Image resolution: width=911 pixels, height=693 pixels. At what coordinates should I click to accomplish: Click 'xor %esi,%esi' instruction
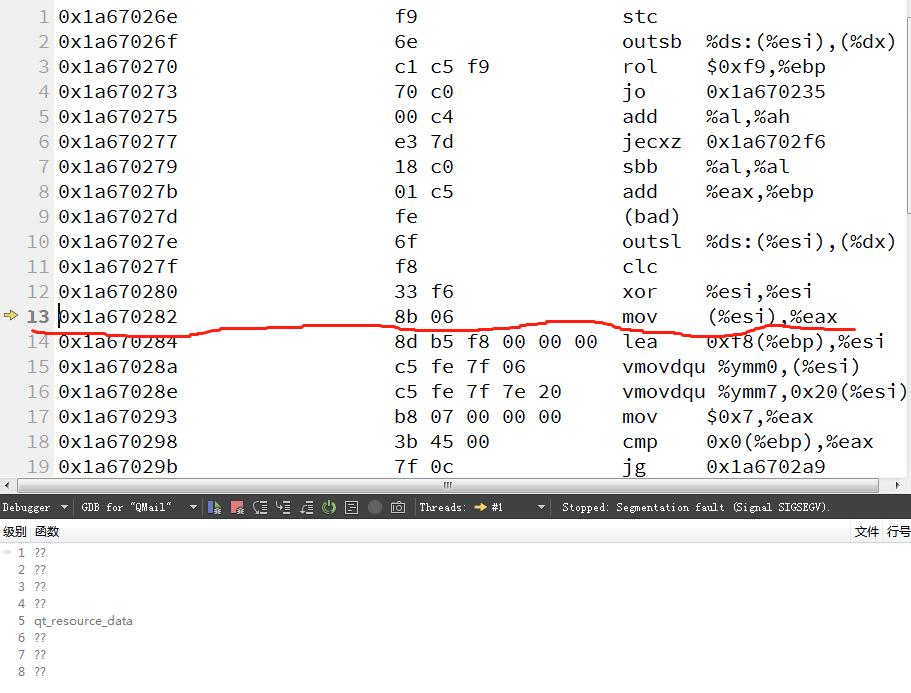click(x=718, y=292)
